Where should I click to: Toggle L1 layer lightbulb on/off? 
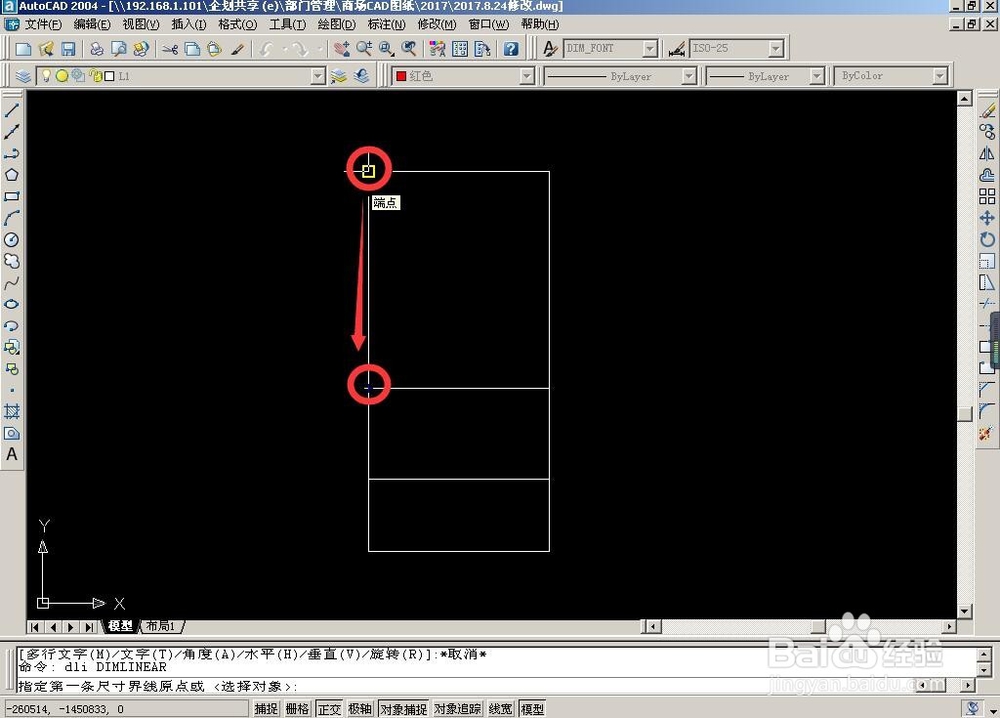pyautogui.click(x=46, y=77)
